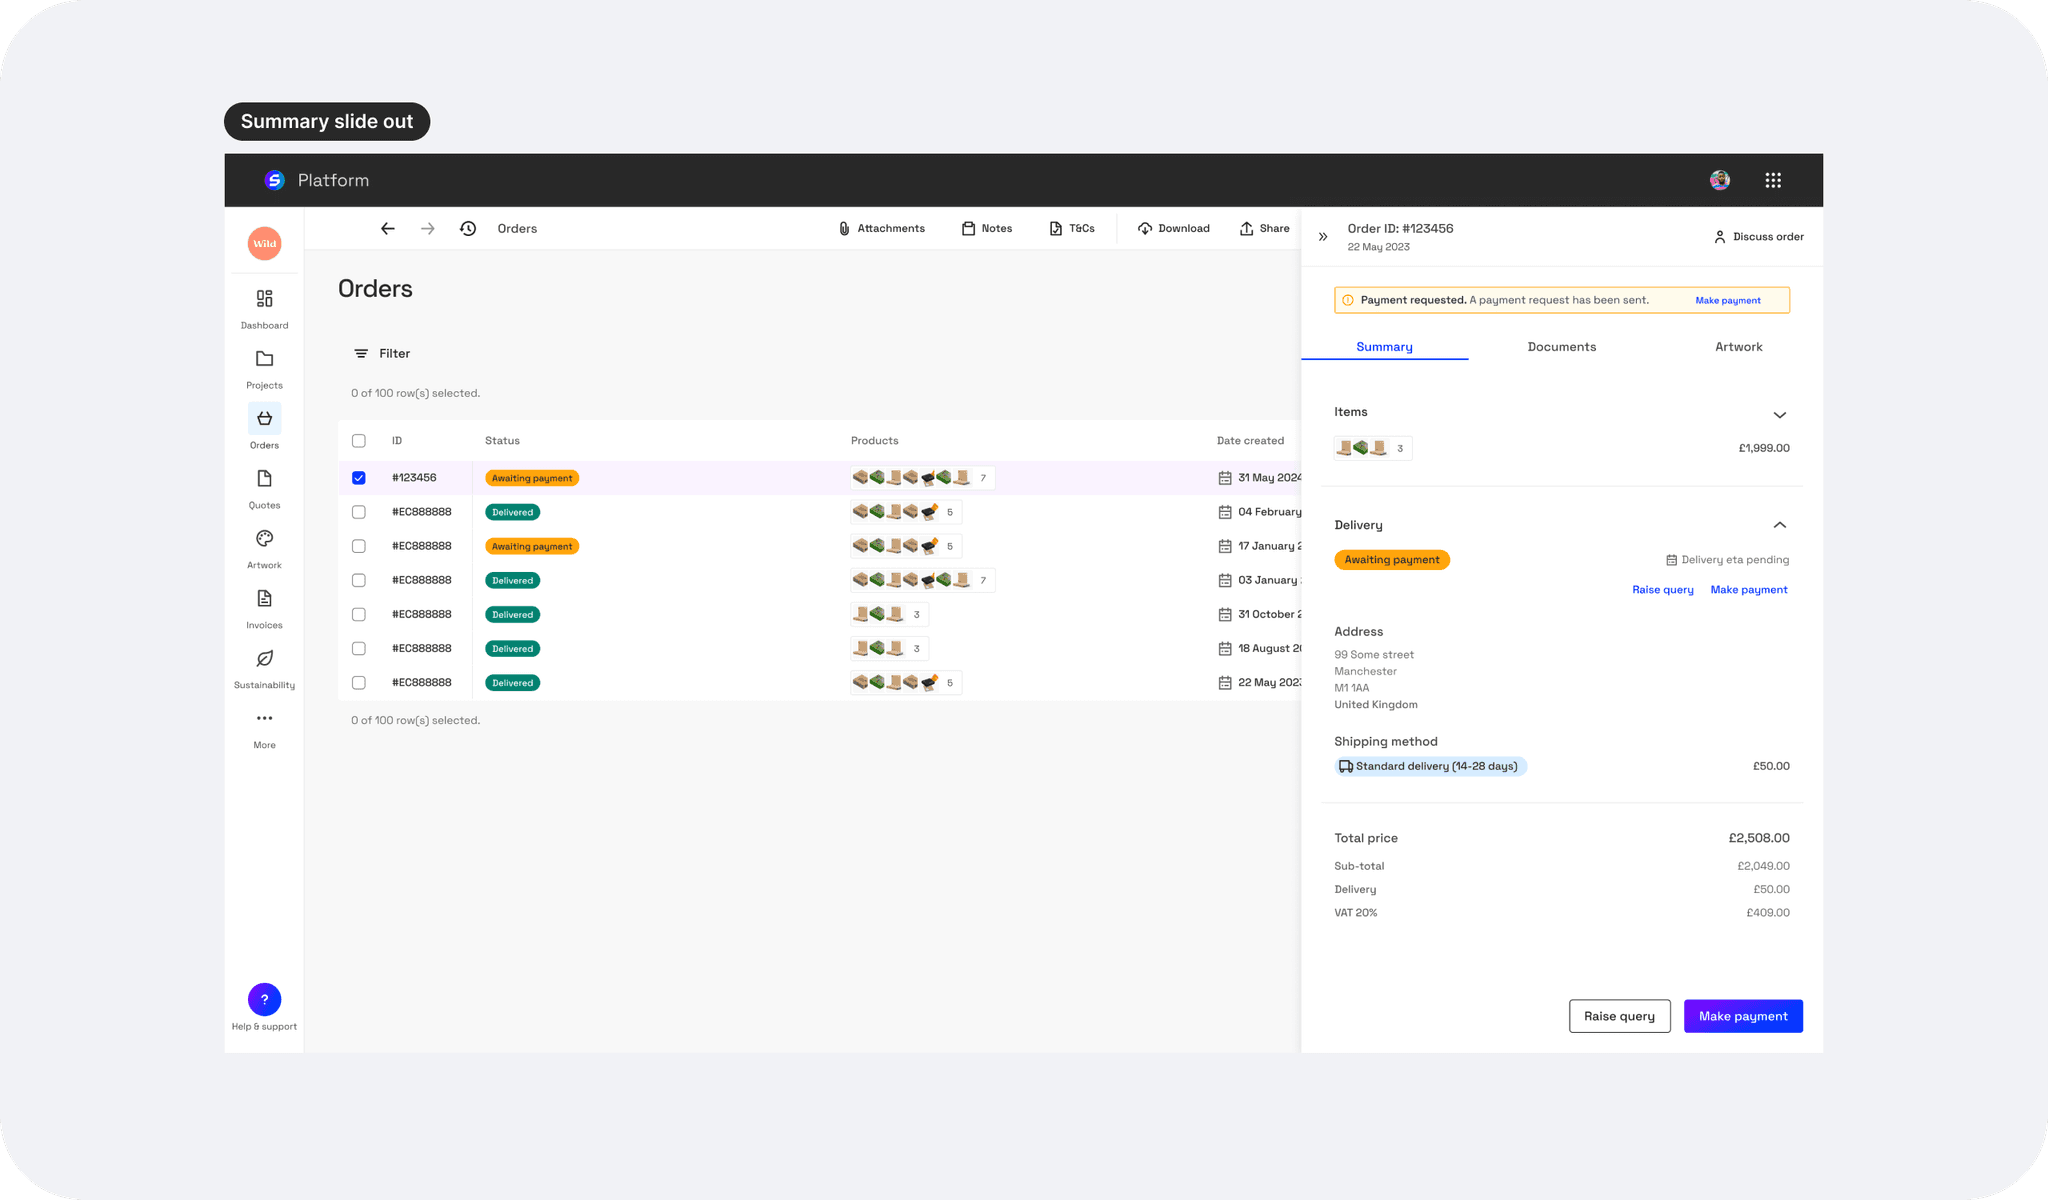Click Raise query link under Delivery
This screenshot has height=1200, width=2048.
pyautogui.click(x=1662, y=590)
